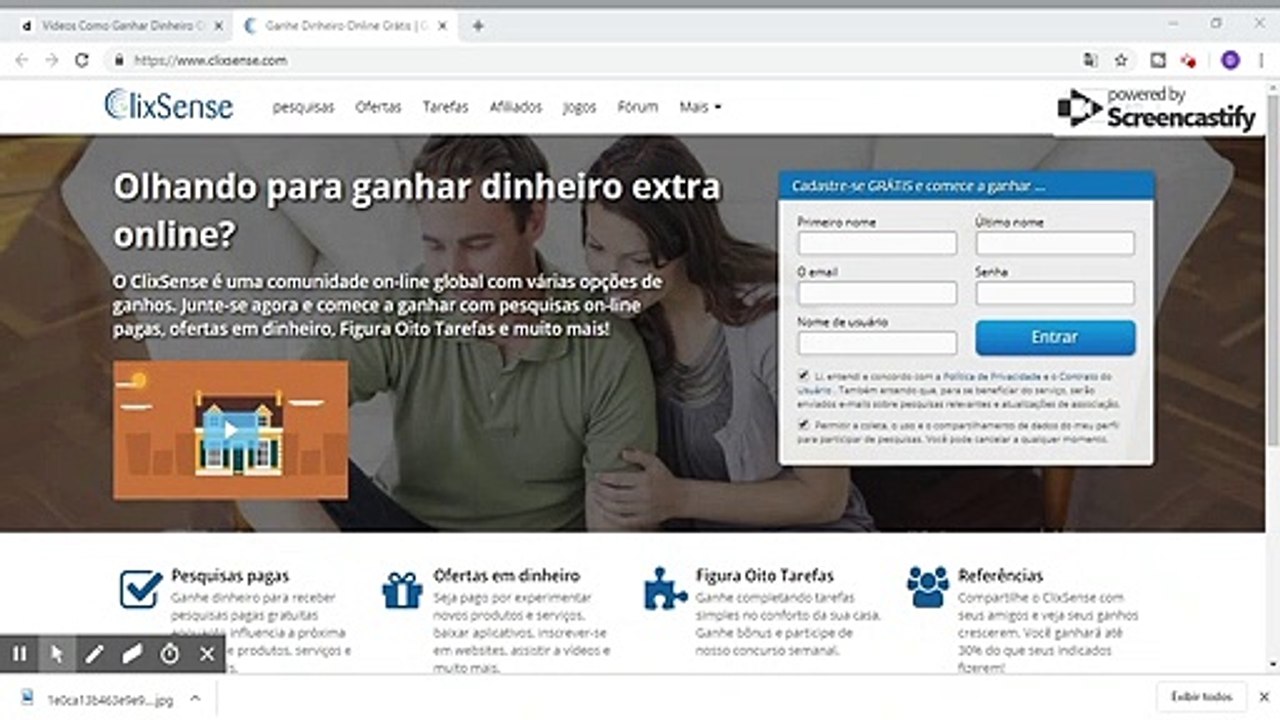Uncheck the privacy policy agreement checkbox
Viewport: 1280px width, 720px height.
[x=804, y=375]
